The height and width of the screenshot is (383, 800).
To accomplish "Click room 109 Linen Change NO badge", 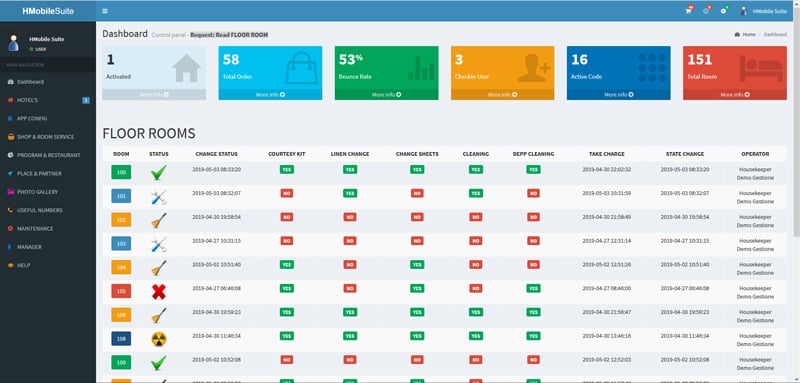I will point(350,360).
